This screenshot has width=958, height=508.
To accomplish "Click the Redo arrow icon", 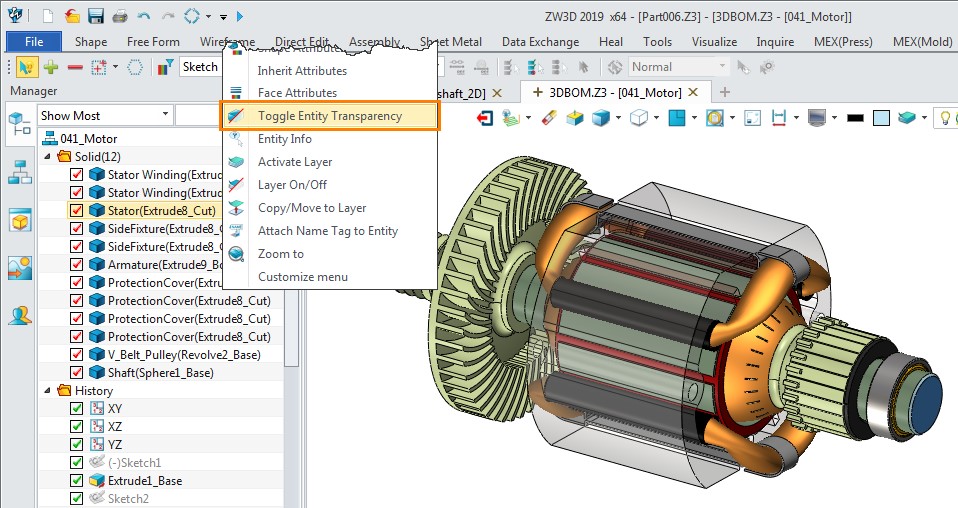I will [168, 17].
